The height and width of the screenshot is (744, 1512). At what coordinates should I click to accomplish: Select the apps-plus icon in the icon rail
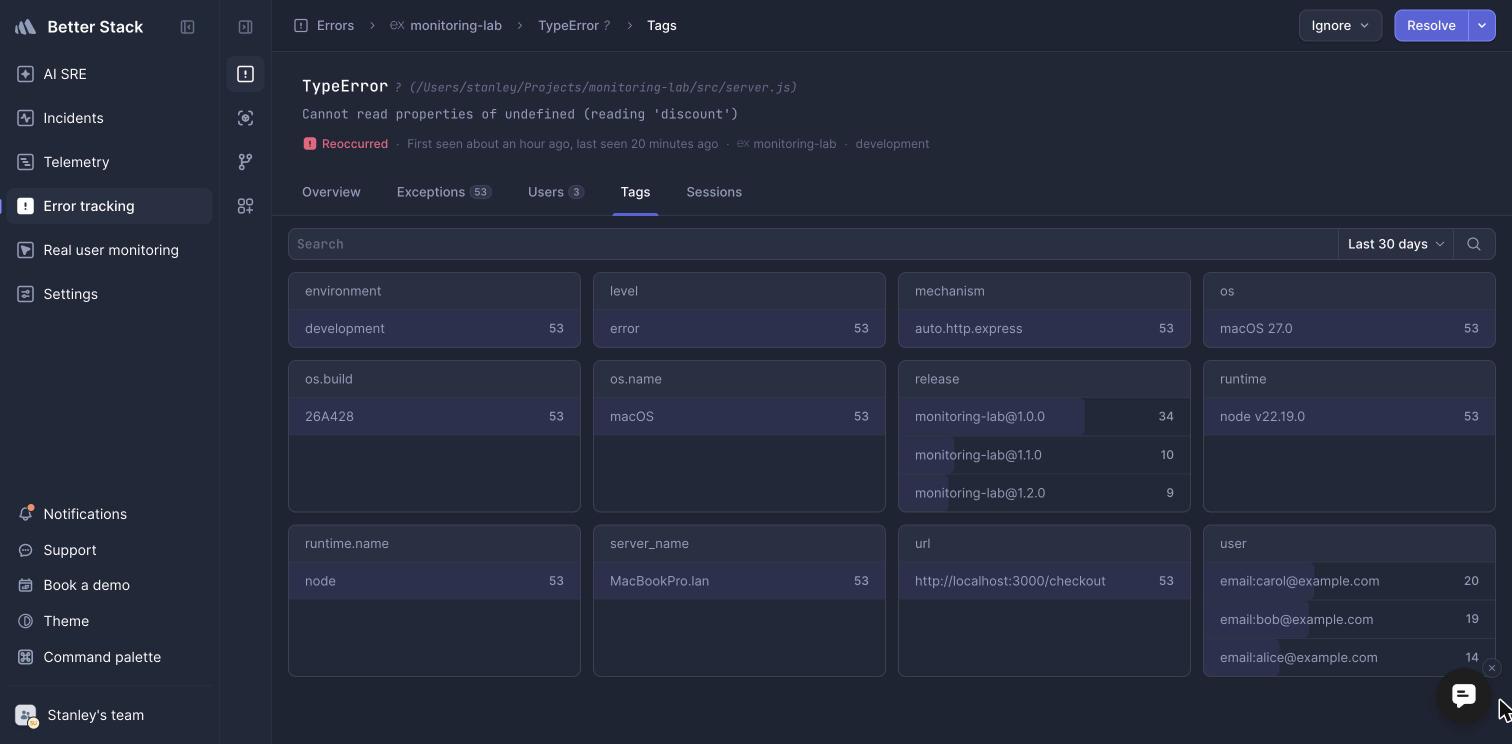[x=245, y=206]
